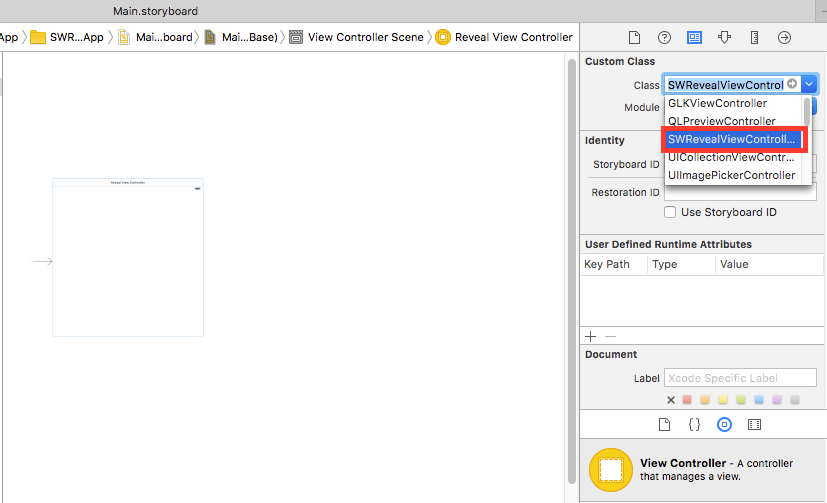Select Reveal View Controller breadcrumb item
This screenshot has height=503, width=827.
[x=513, y=37]
